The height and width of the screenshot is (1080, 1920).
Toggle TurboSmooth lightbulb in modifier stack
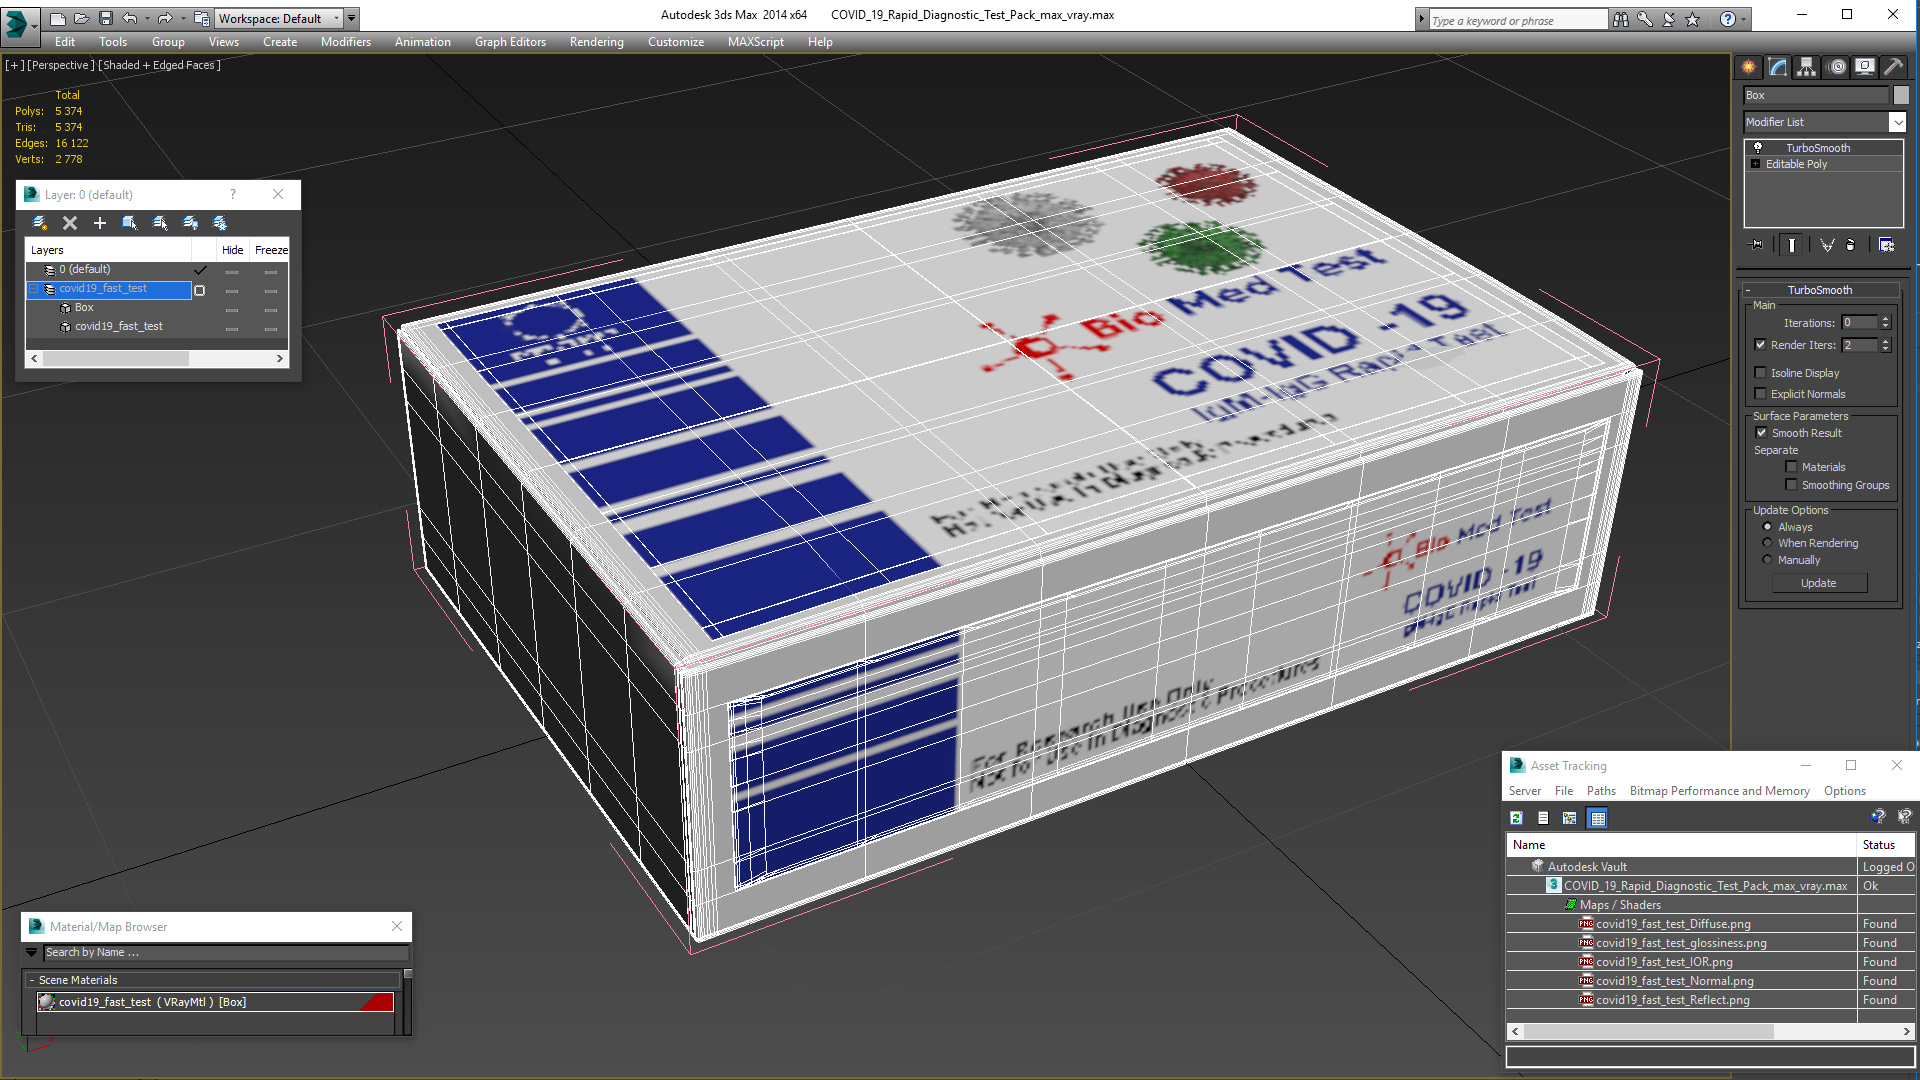tap(1758, 148)
